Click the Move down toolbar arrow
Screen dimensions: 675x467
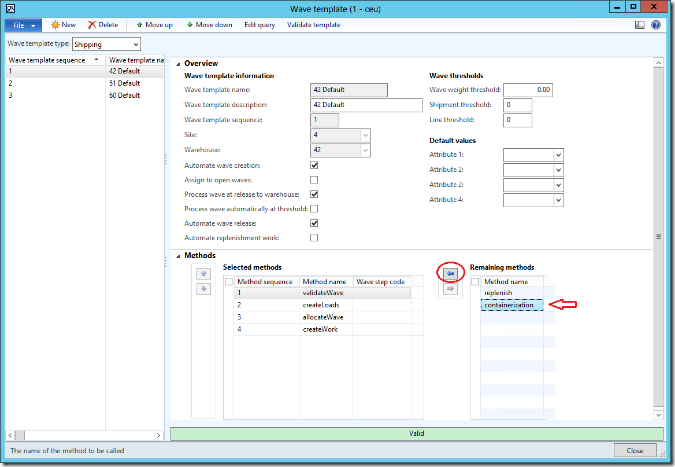point(190,24)
